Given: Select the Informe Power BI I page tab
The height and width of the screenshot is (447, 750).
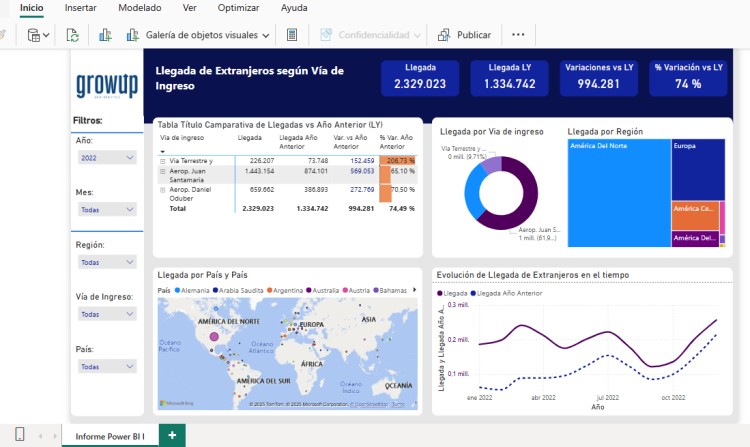Looking at the screenshot, I should pos(110,436).
